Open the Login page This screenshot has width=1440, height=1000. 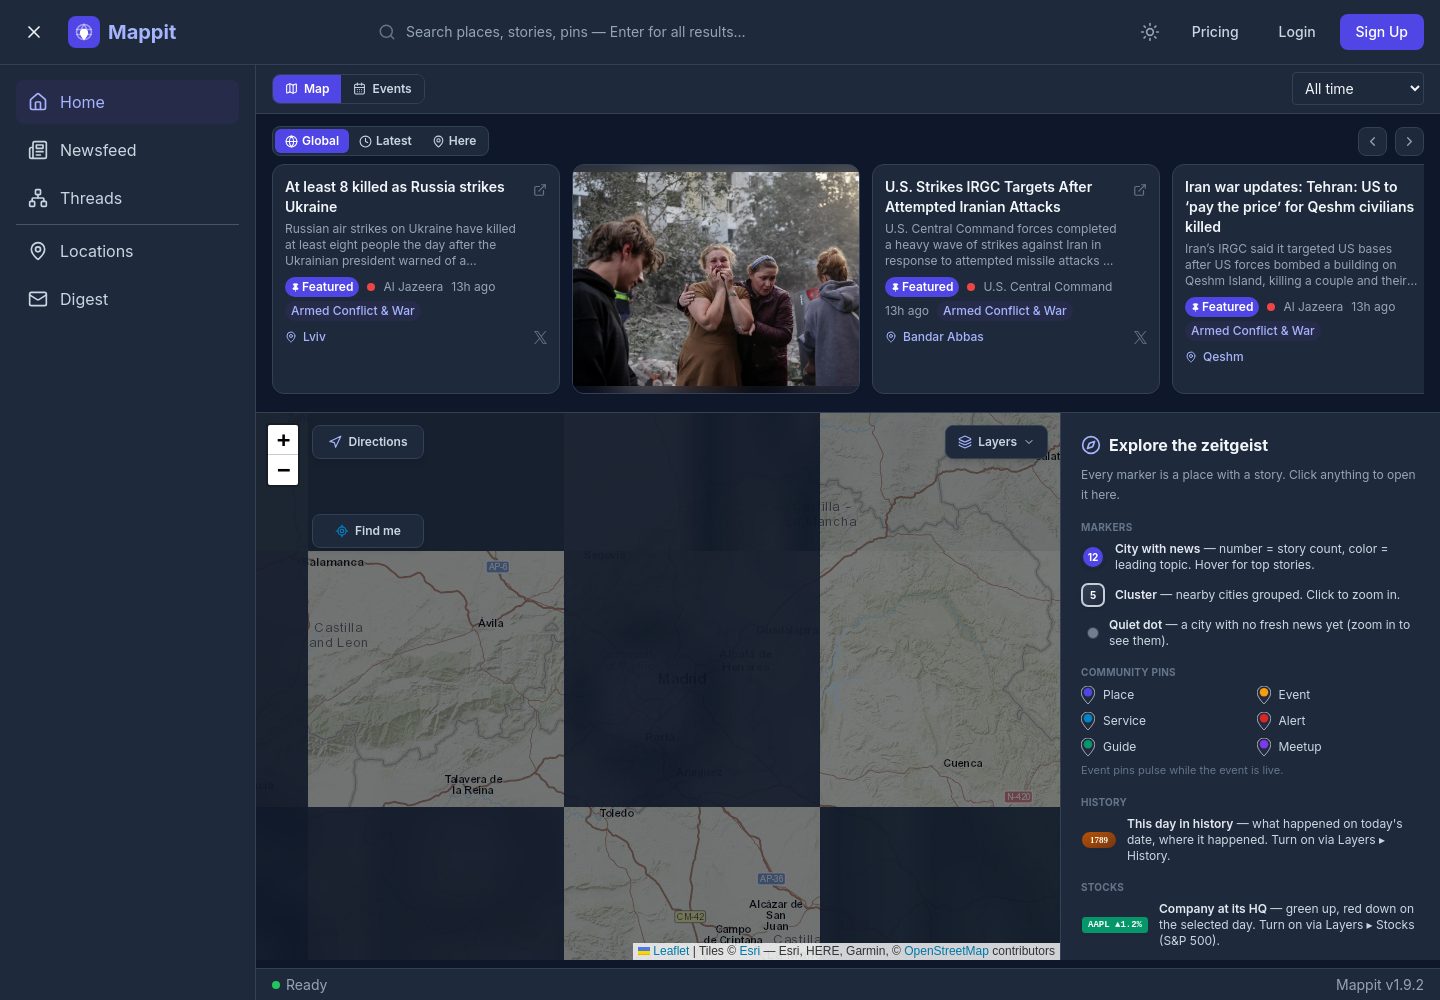click(x=1297, y=32)
